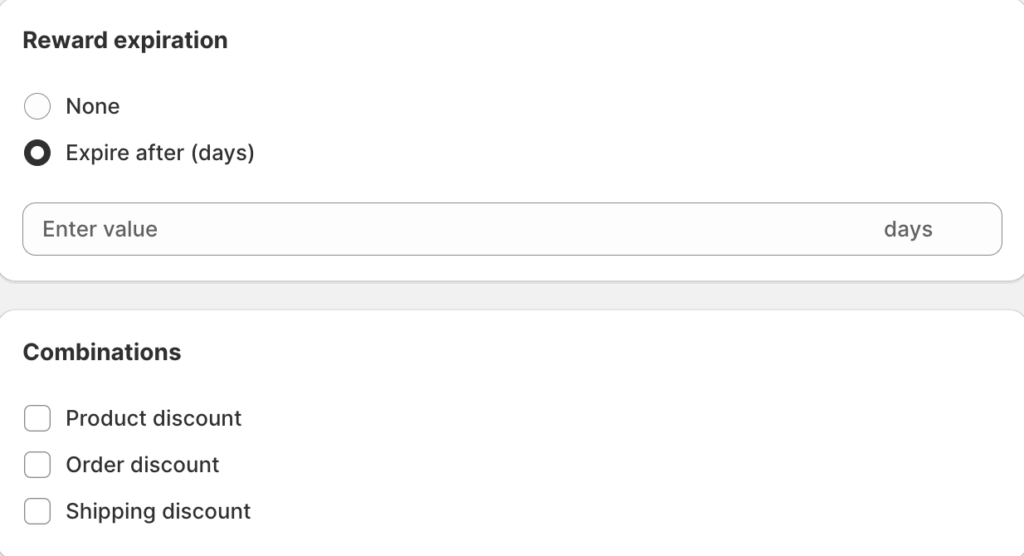Click empty space right of Combinations heading
The width and height of the screenshot is (1024, 556).
(x=600, y=353)
